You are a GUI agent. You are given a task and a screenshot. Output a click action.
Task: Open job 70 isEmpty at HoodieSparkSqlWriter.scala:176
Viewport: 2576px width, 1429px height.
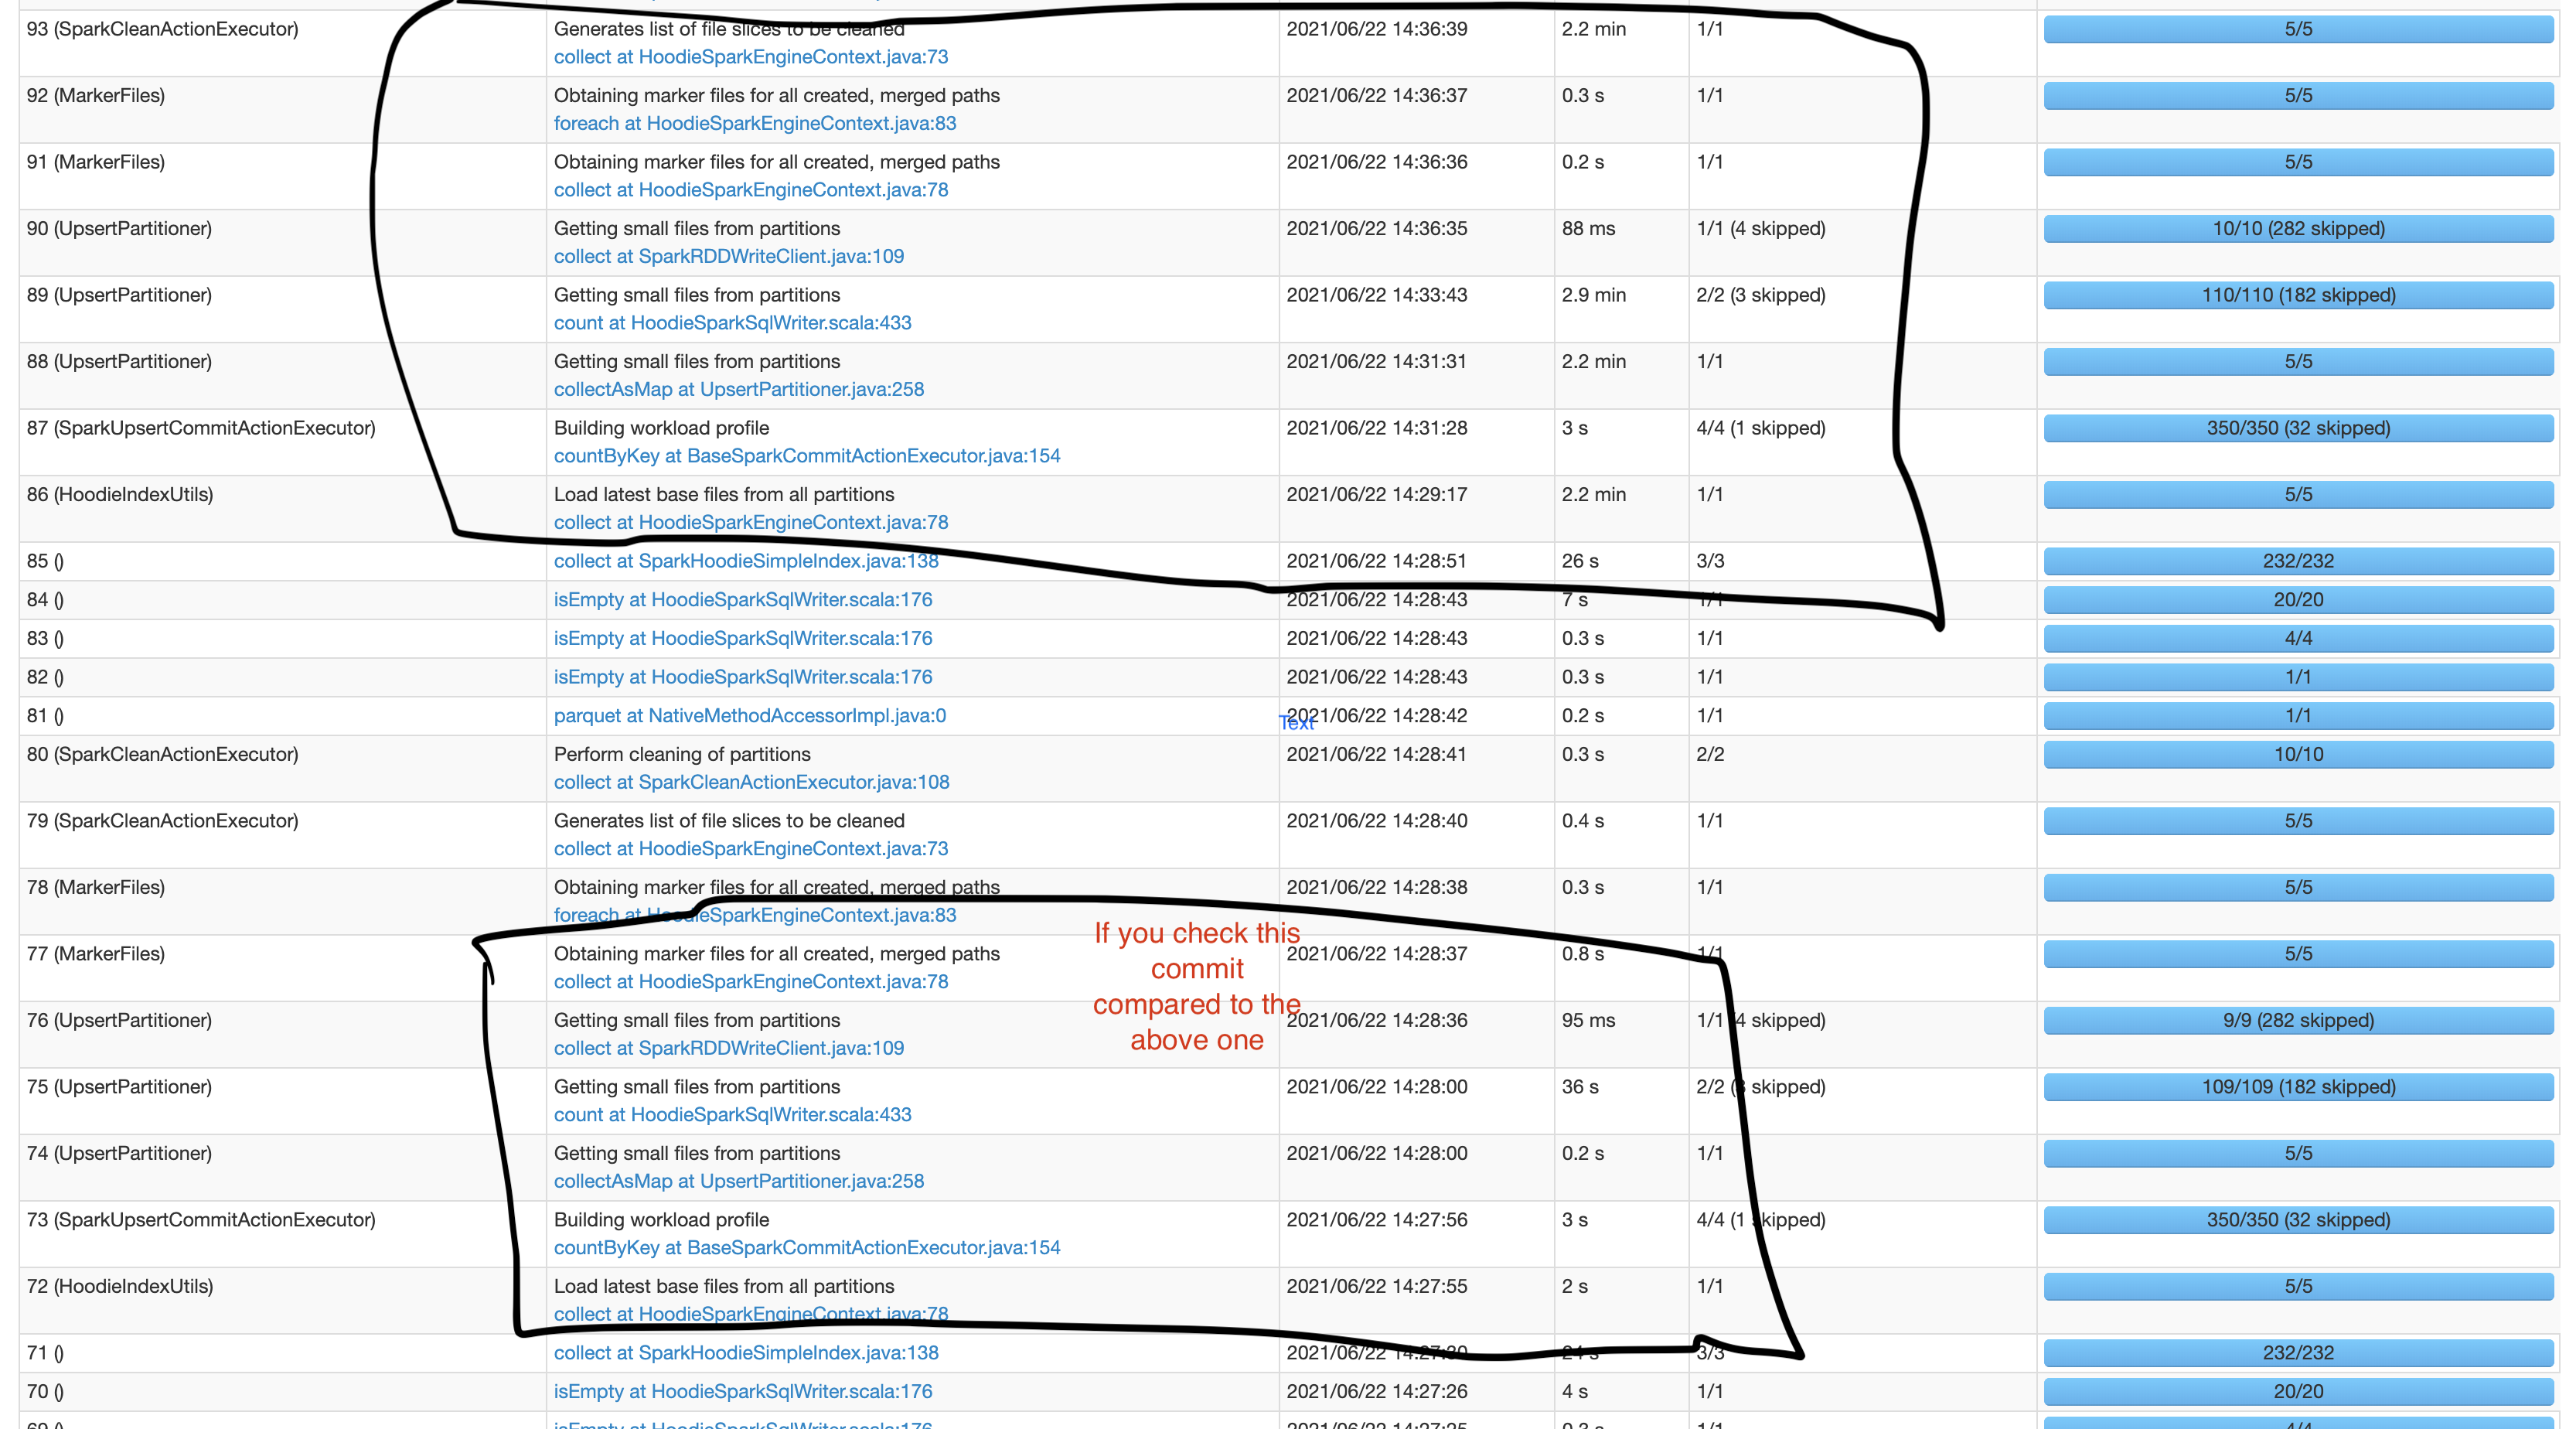tap(742, 1392)
